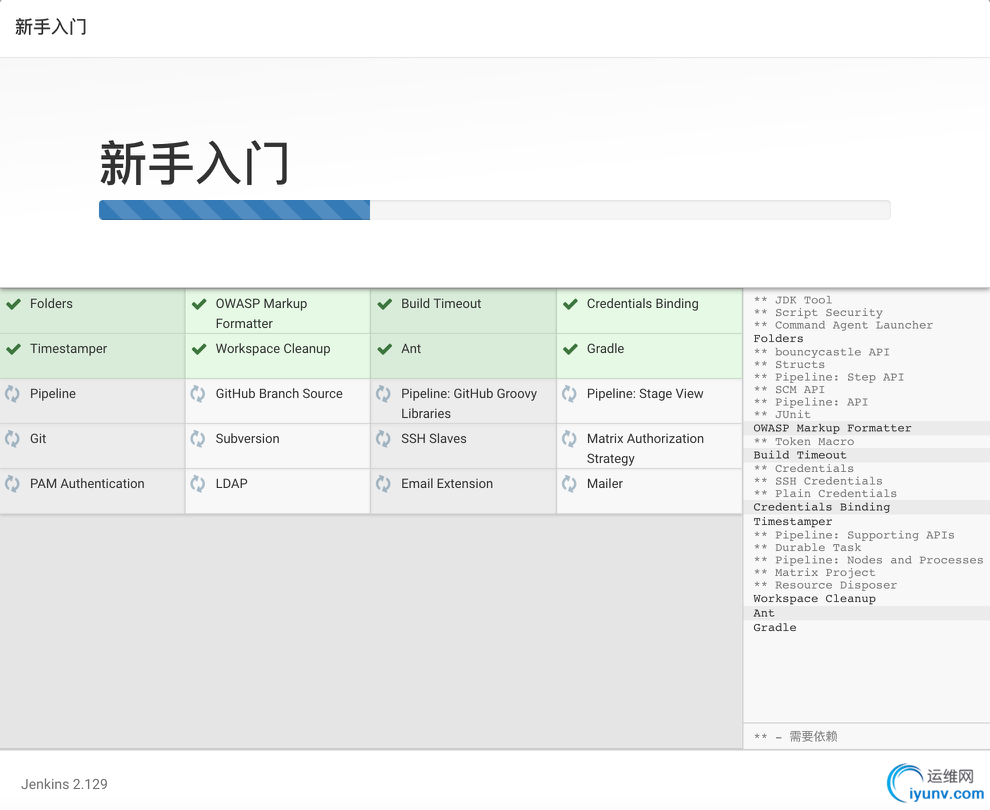Click '** Script Security' log line

(x=818, y=313)
